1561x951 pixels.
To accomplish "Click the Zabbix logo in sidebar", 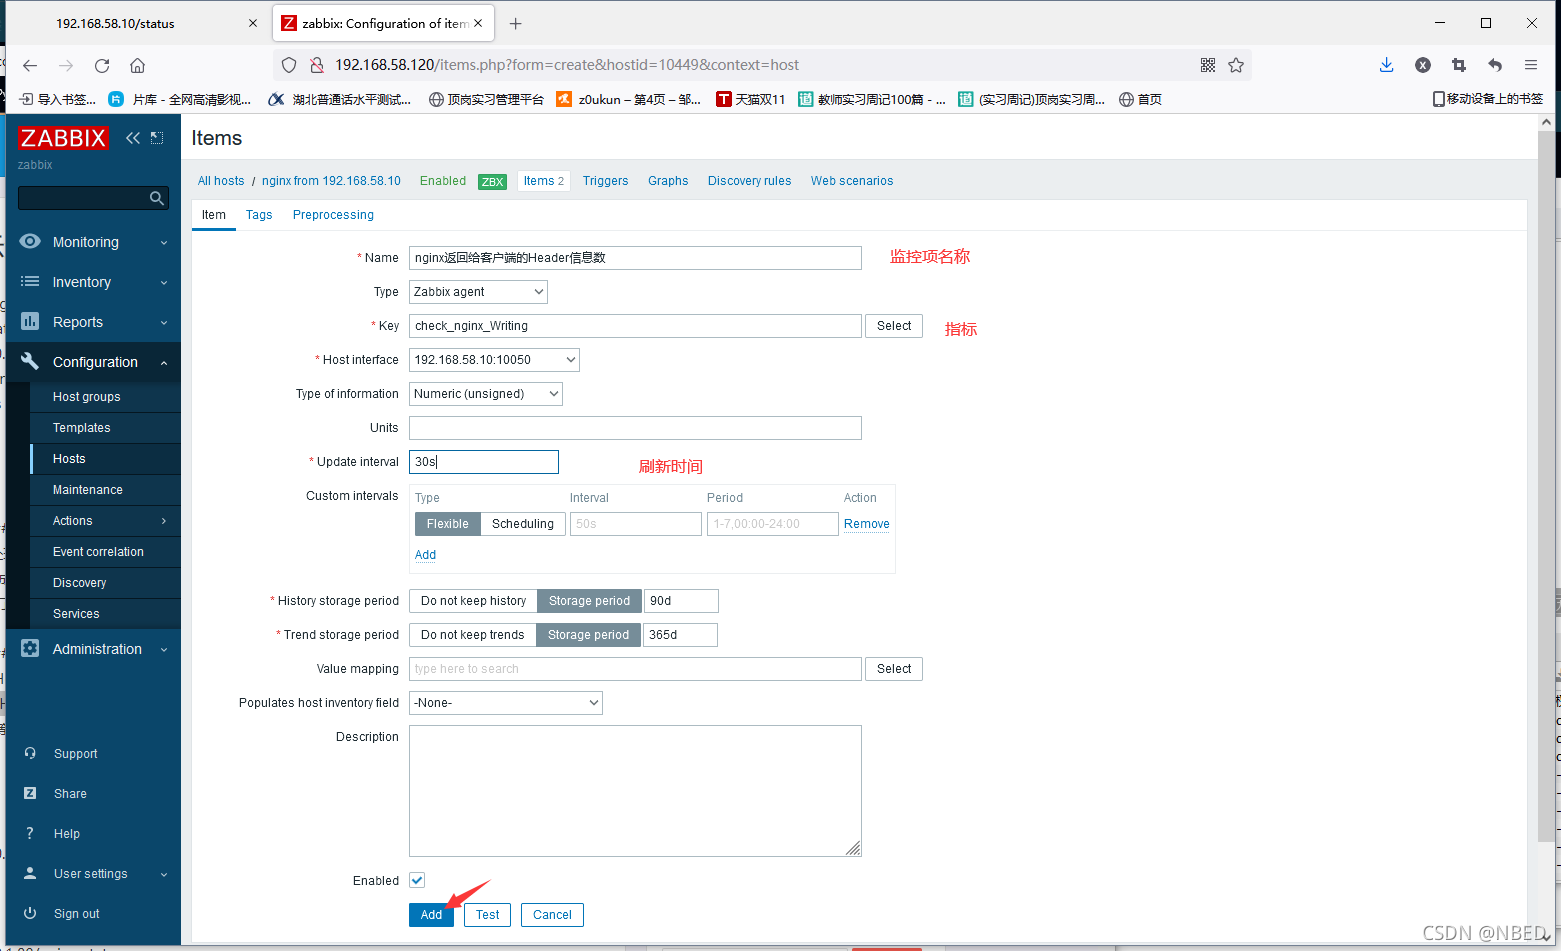I will [x=62, y=138].
